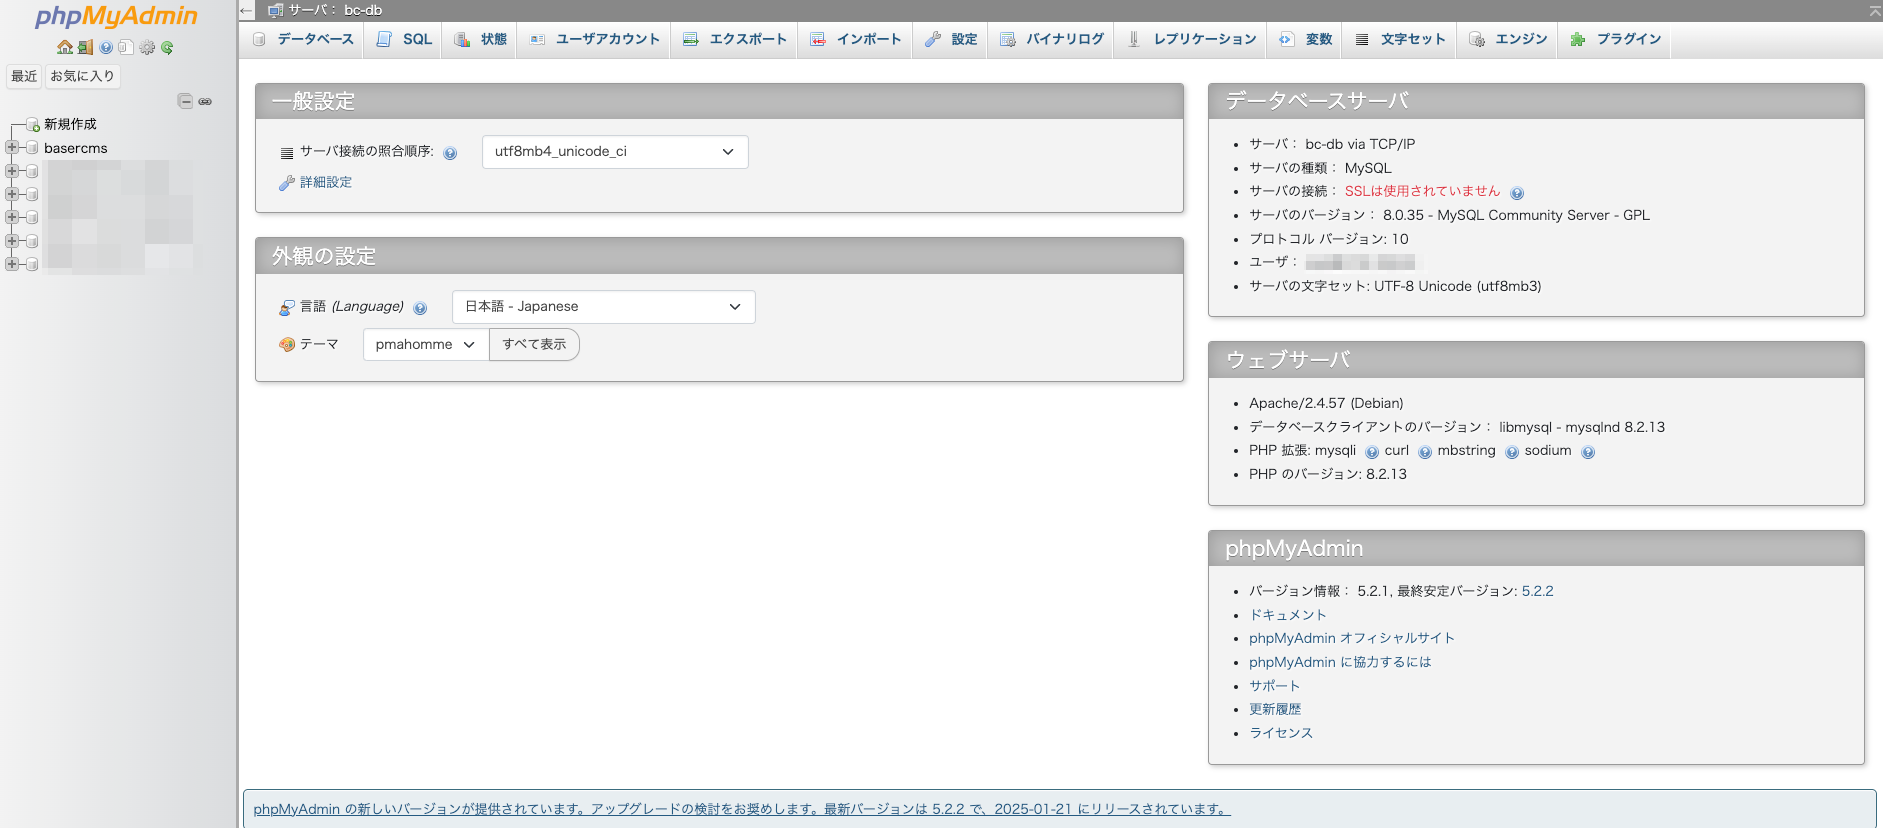Viewport: 1883px width, 828px height.
Task: Open the collation dropdown utf8mb4_unicode_ci
Action: (x=615, y=152)
